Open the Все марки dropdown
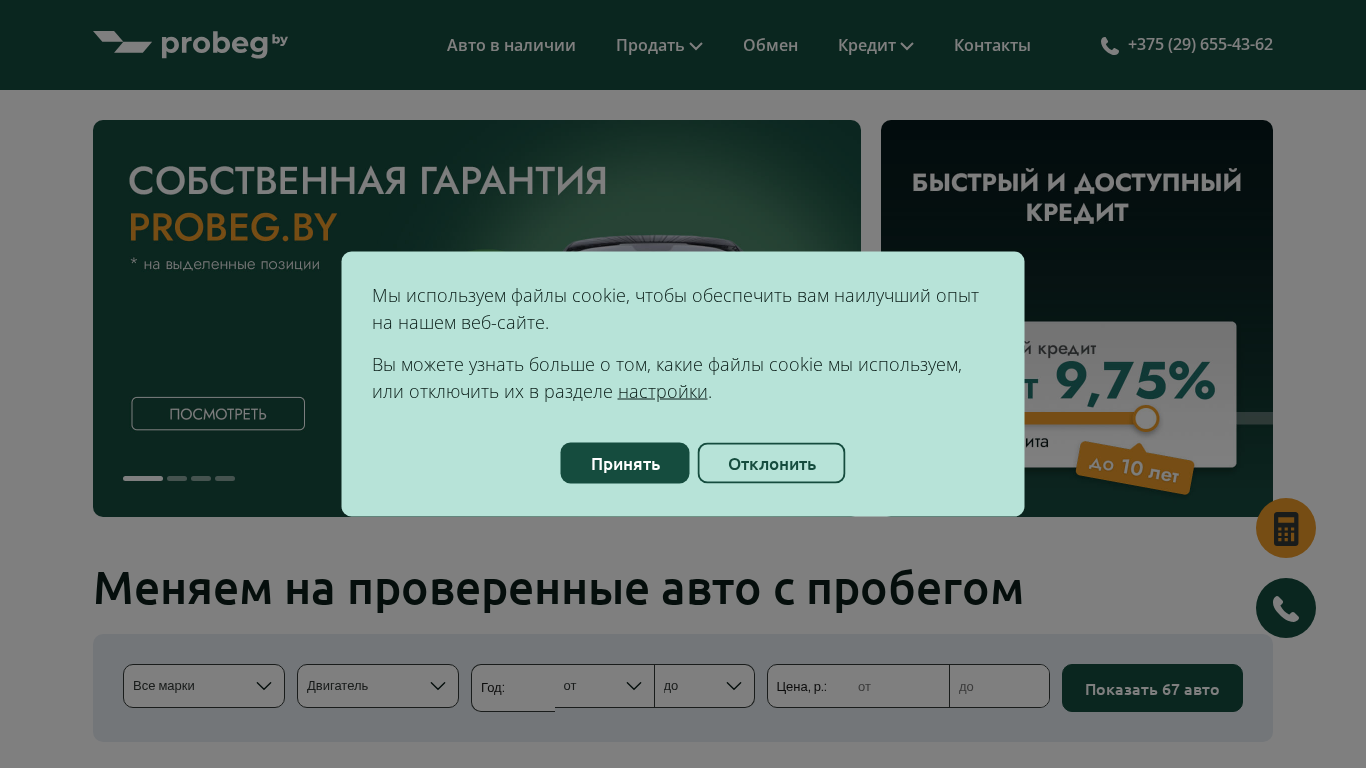Viewport: 1366px width, 768px height. click(x=204, y=686)
